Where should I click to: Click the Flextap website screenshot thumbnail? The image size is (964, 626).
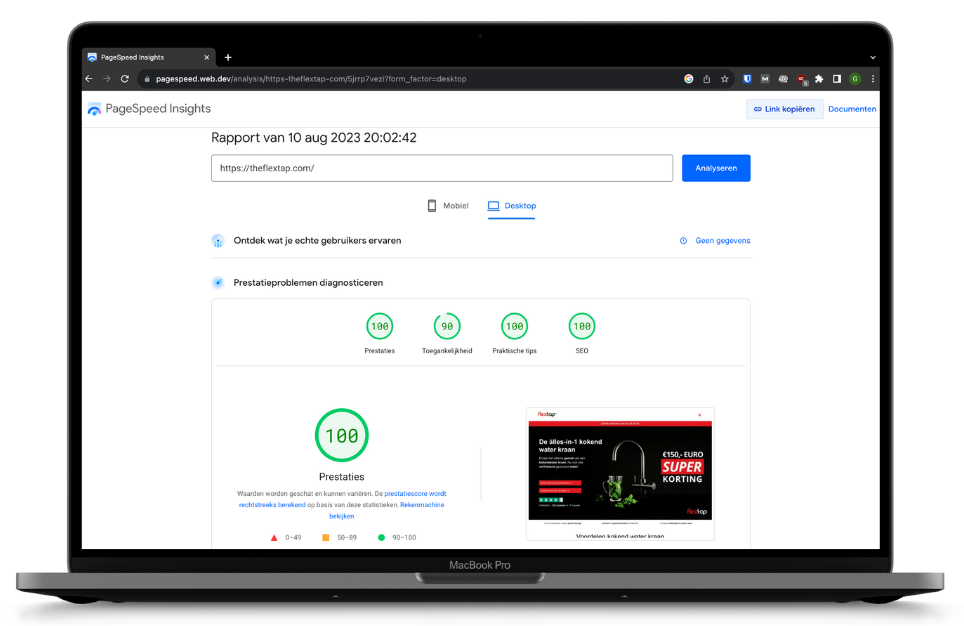(620, 473)
